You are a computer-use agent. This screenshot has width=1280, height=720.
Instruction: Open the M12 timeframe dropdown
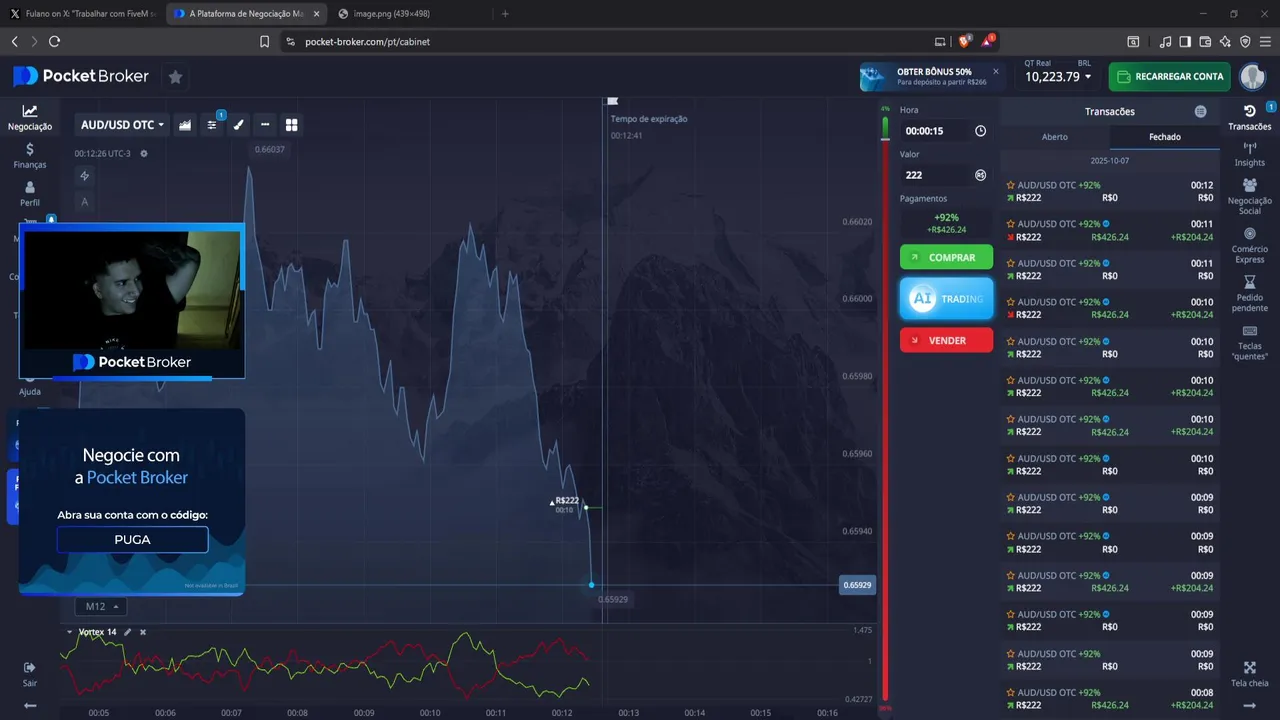click(x=101, y=607)
